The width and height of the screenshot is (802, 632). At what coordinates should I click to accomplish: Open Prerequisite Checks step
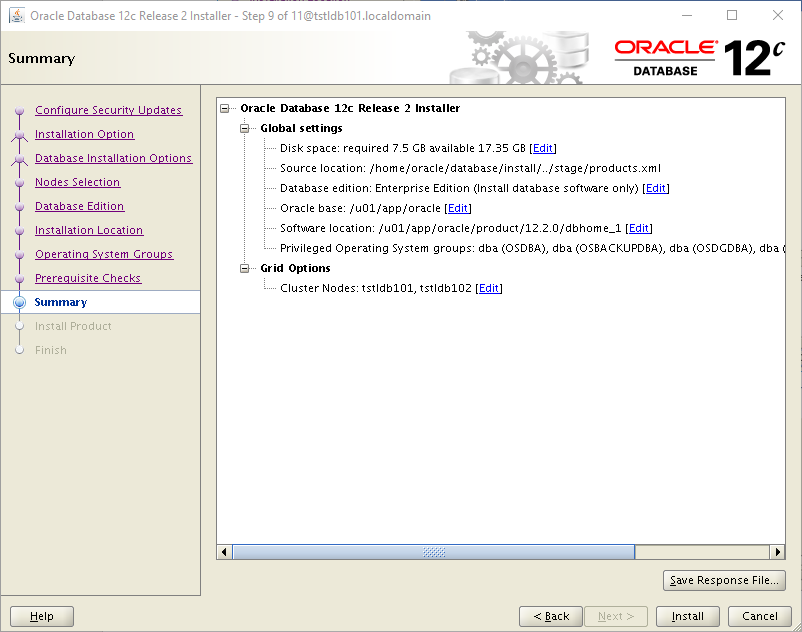coord(88,278)
